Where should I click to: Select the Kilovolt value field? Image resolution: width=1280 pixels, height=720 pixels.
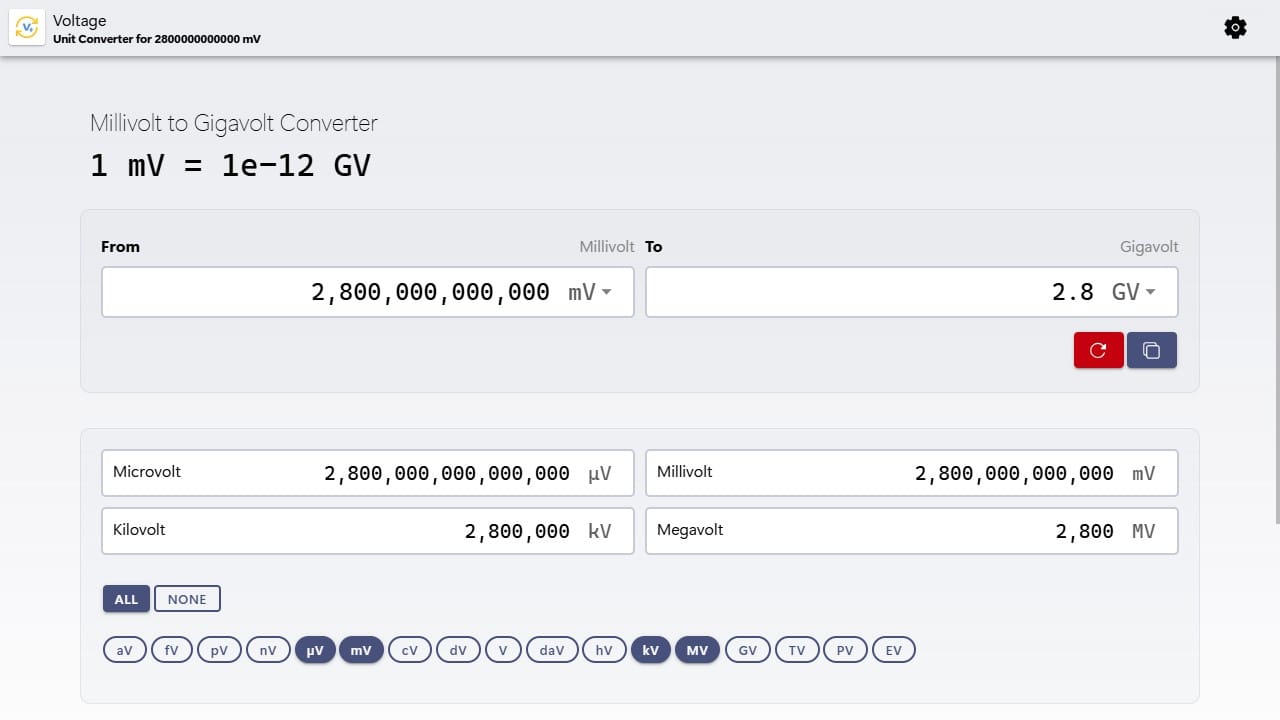click(367, 531)
